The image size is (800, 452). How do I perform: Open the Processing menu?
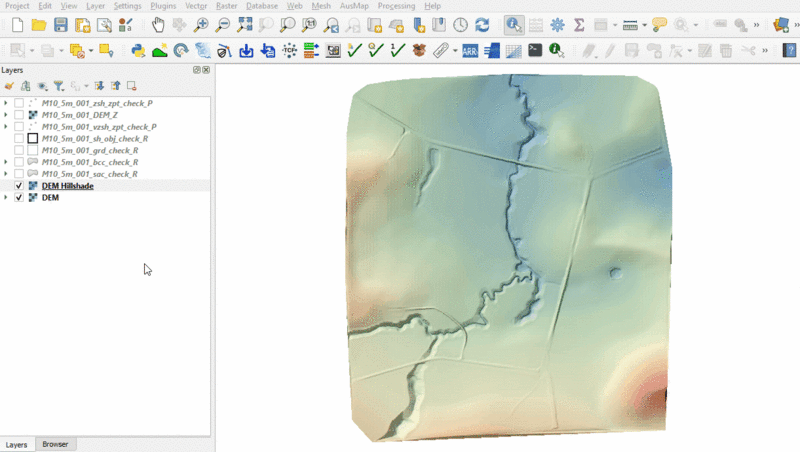tap(396, 6)
